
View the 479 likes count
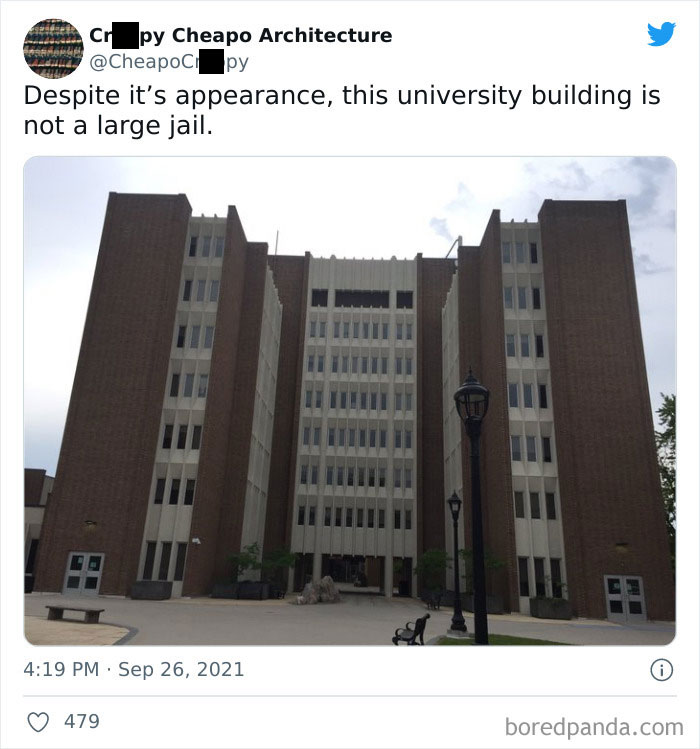pyautogui.click(x=82, y=721)
